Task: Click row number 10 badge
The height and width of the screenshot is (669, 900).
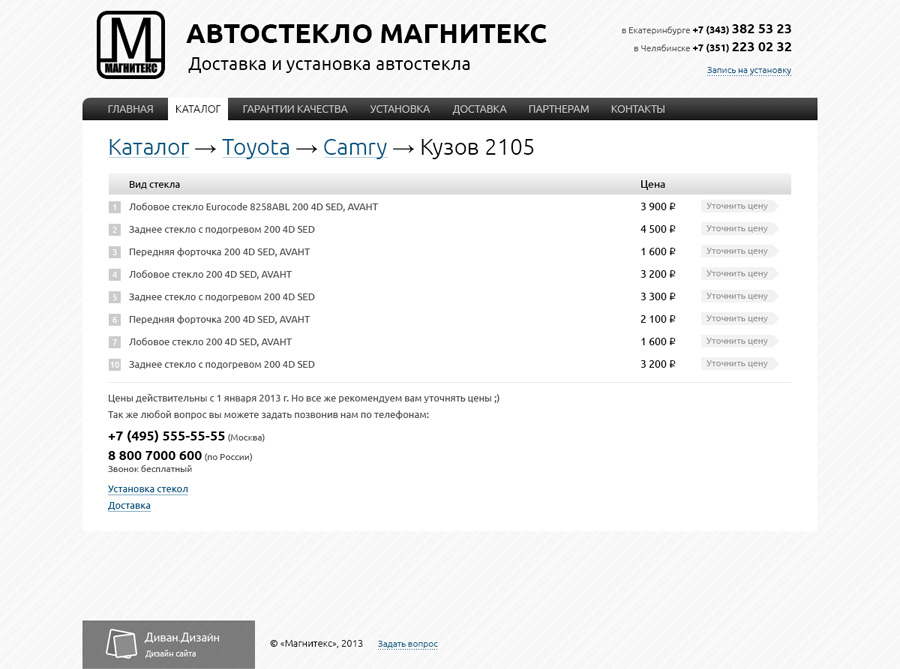Action: pyautogui.click(x=115, y=364)
